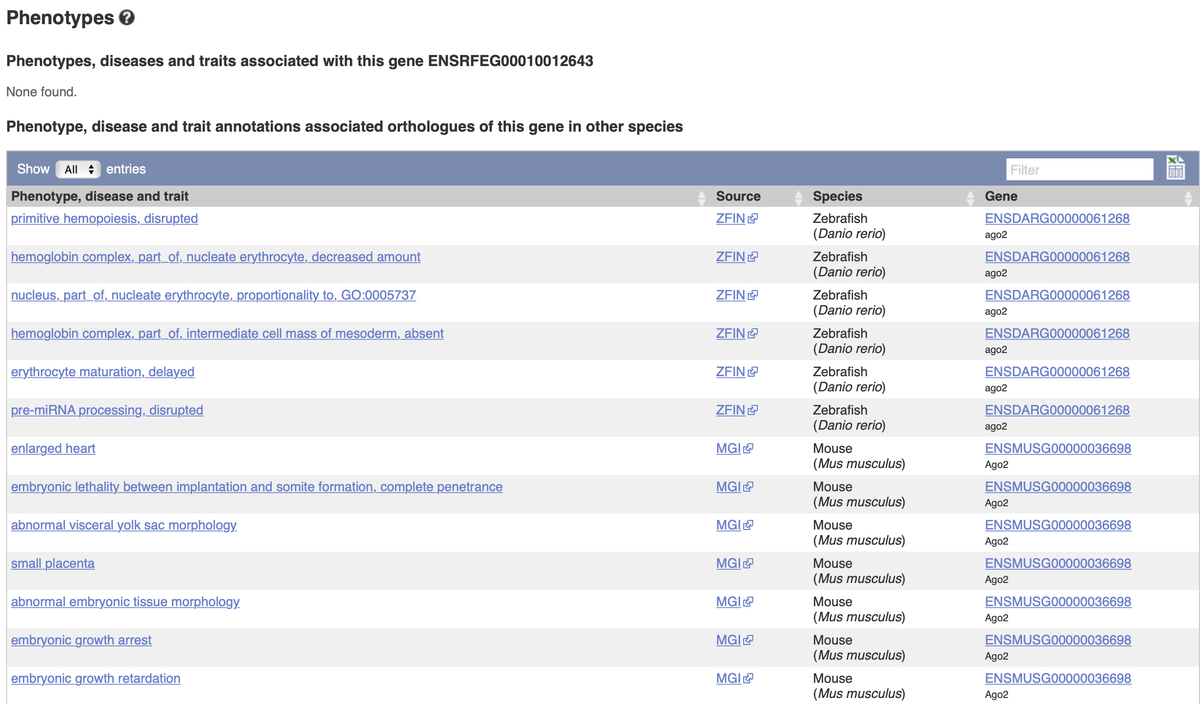The width and height of the screenshot is (1200, 704).
Task: Open the Show entries dropdown
Action: (x=78, y=169)
